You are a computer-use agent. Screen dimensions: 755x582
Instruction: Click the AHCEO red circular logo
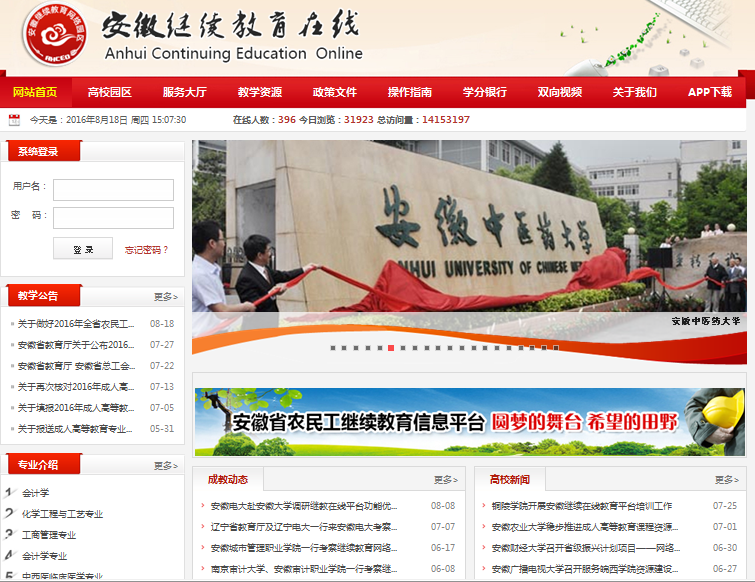55,34
